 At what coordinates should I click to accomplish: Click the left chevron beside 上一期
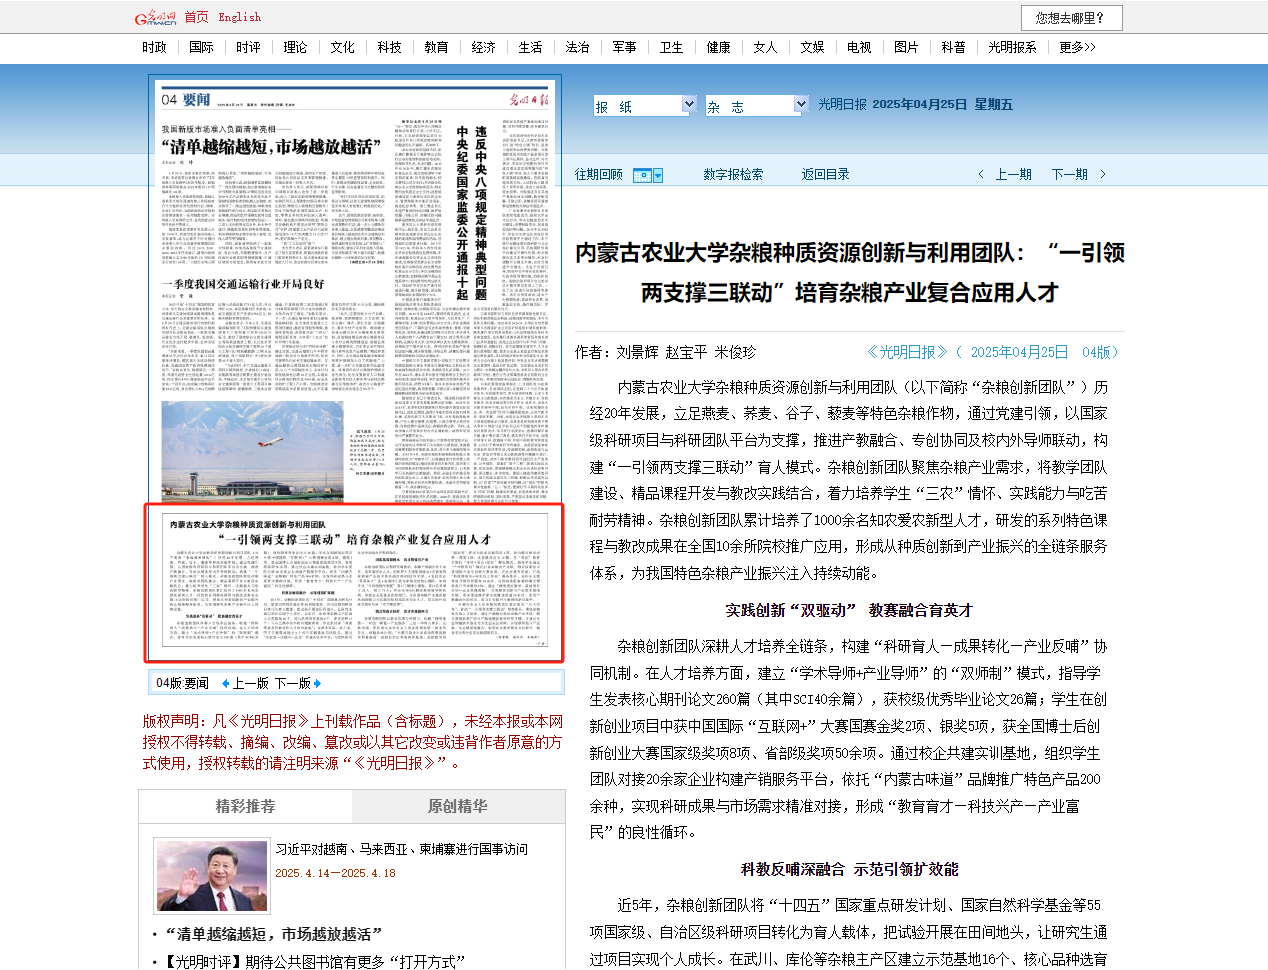981,175
